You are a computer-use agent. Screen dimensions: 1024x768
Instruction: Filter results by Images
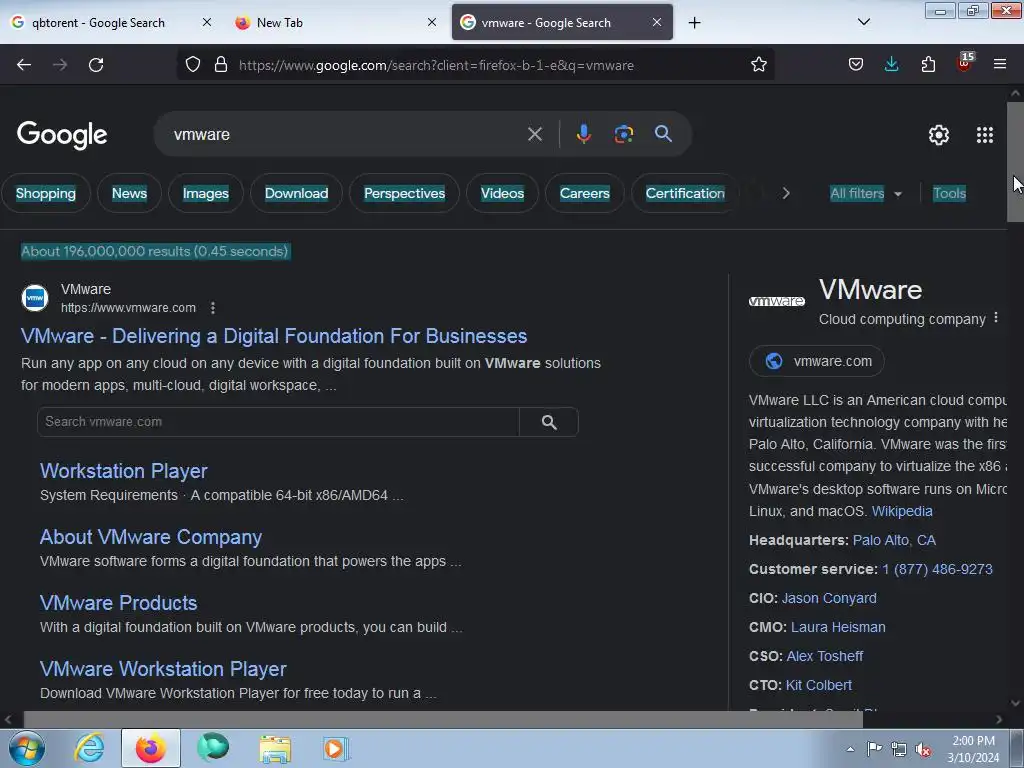206,193
